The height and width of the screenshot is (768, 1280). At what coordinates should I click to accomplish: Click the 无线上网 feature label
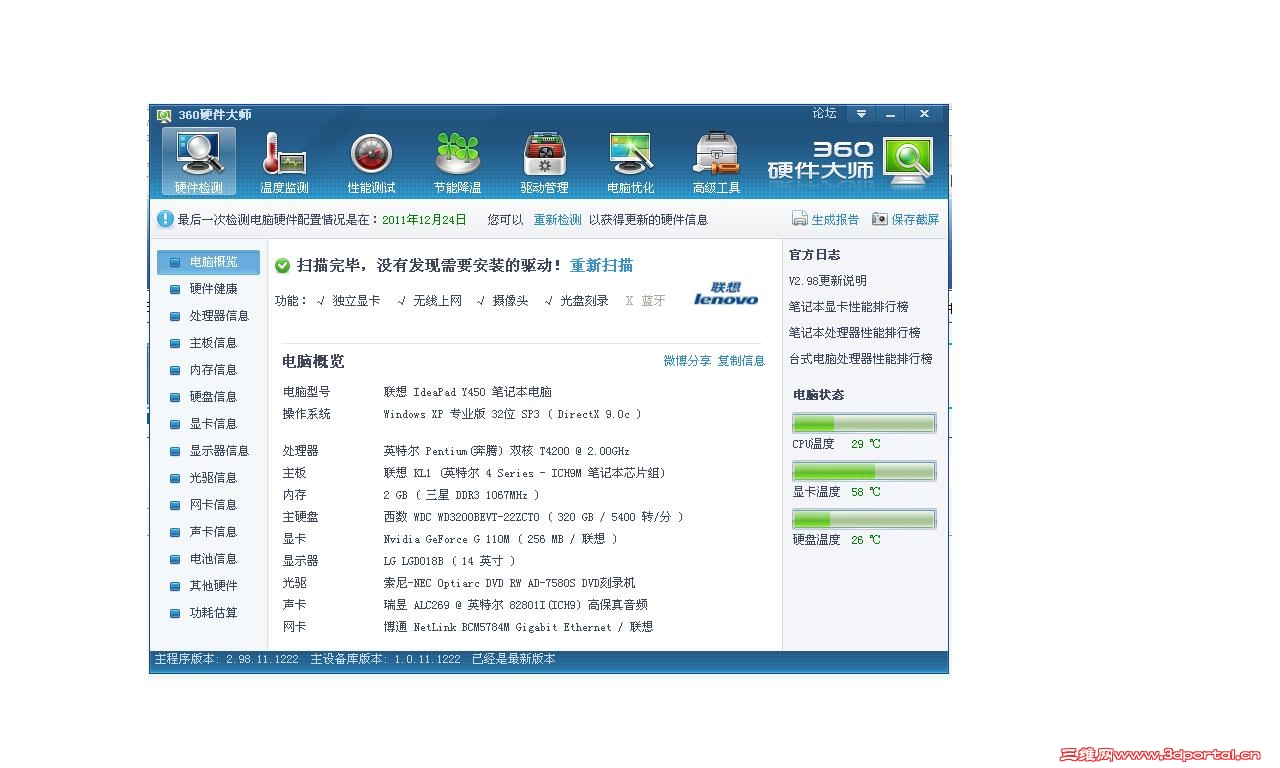437,301
